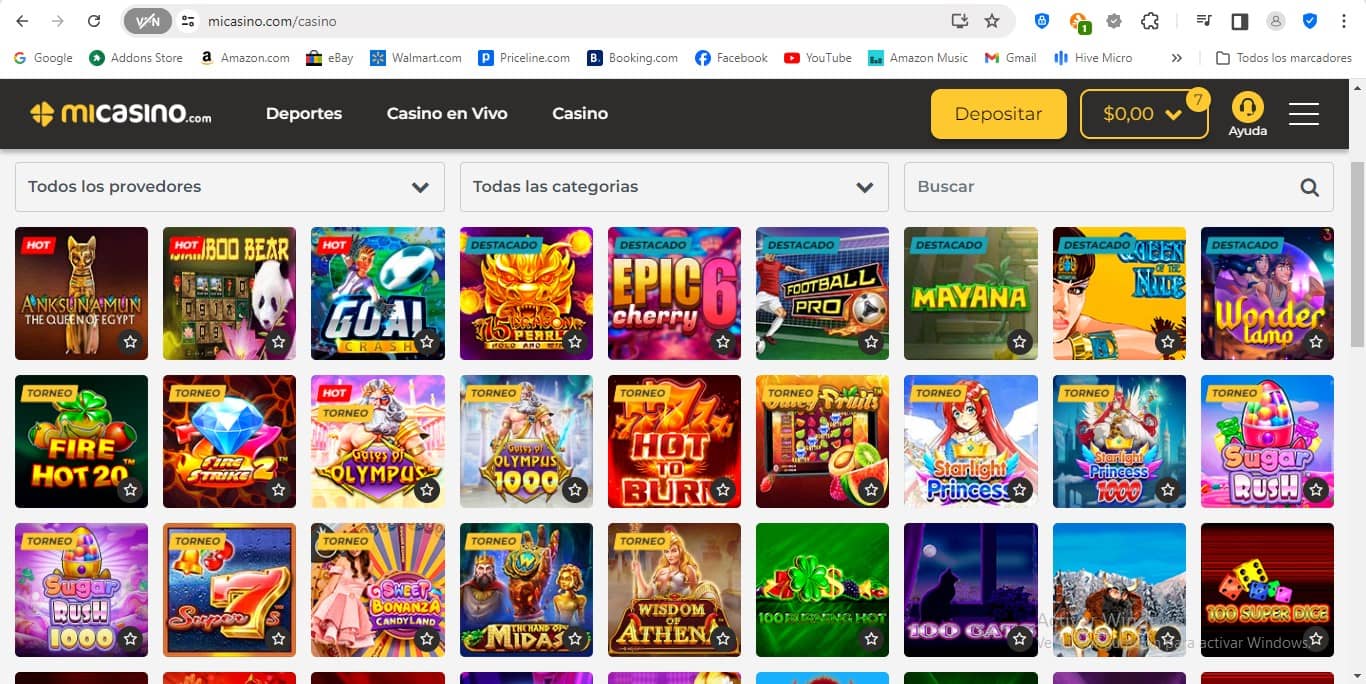Favorite the Fire Hot 20 game
The height and width of the screenshot is (684, 1366).
coord(130,490)
